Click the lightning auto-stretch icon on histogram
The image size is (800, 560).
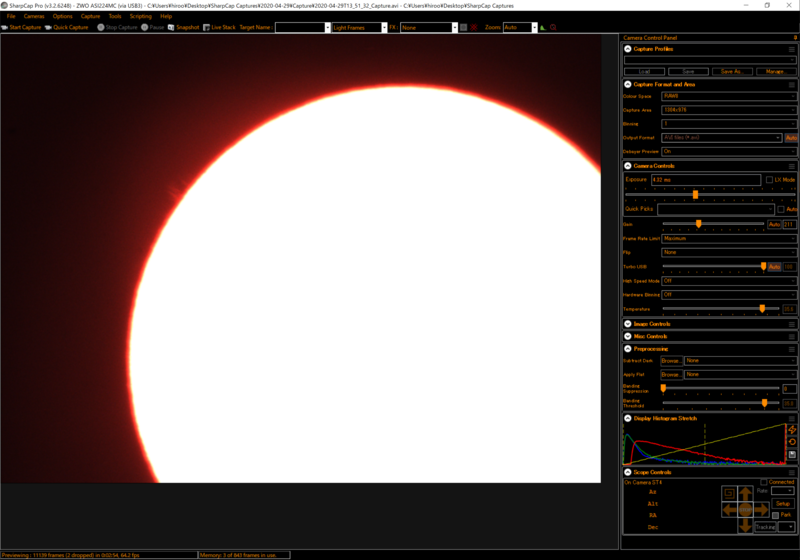pos(792,430)
